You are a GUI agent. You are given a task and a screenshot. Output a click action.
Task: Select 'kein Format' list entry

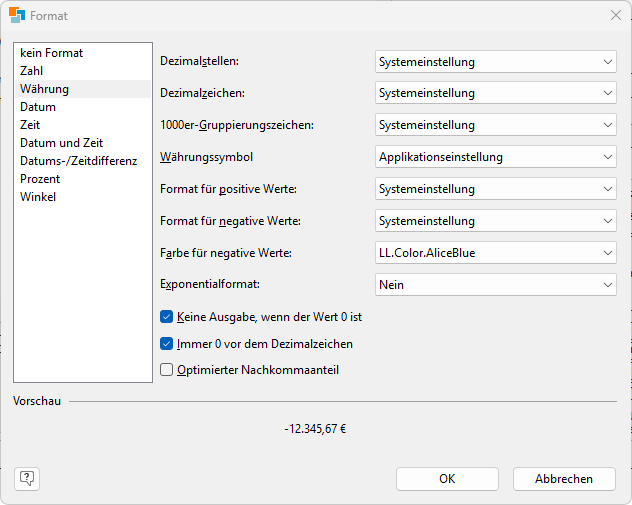click(x=51, y=53)
